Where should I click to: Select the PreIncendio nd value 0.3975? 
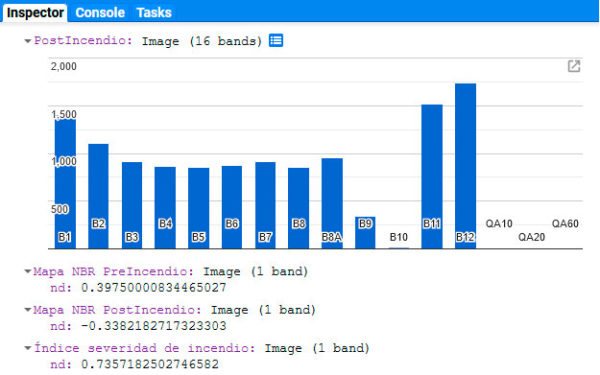coord(154,287)
